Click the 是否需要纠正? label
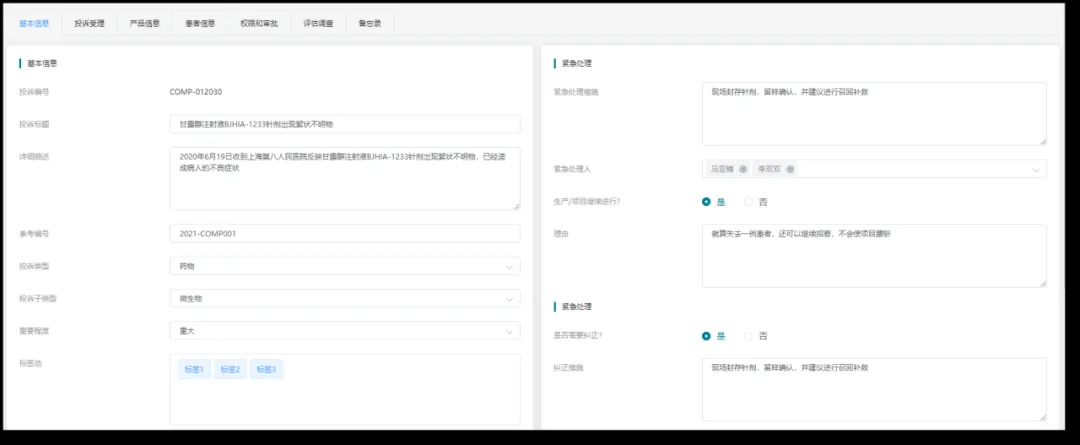Viewport: 1080px width, 445px height. pyautogui.click(x=578, y=336)
